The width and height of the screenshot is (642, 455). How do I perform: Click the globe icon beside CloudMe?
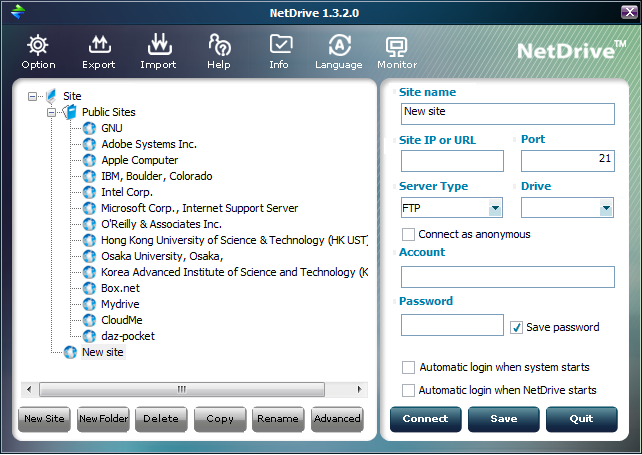(x=89, y=320)
